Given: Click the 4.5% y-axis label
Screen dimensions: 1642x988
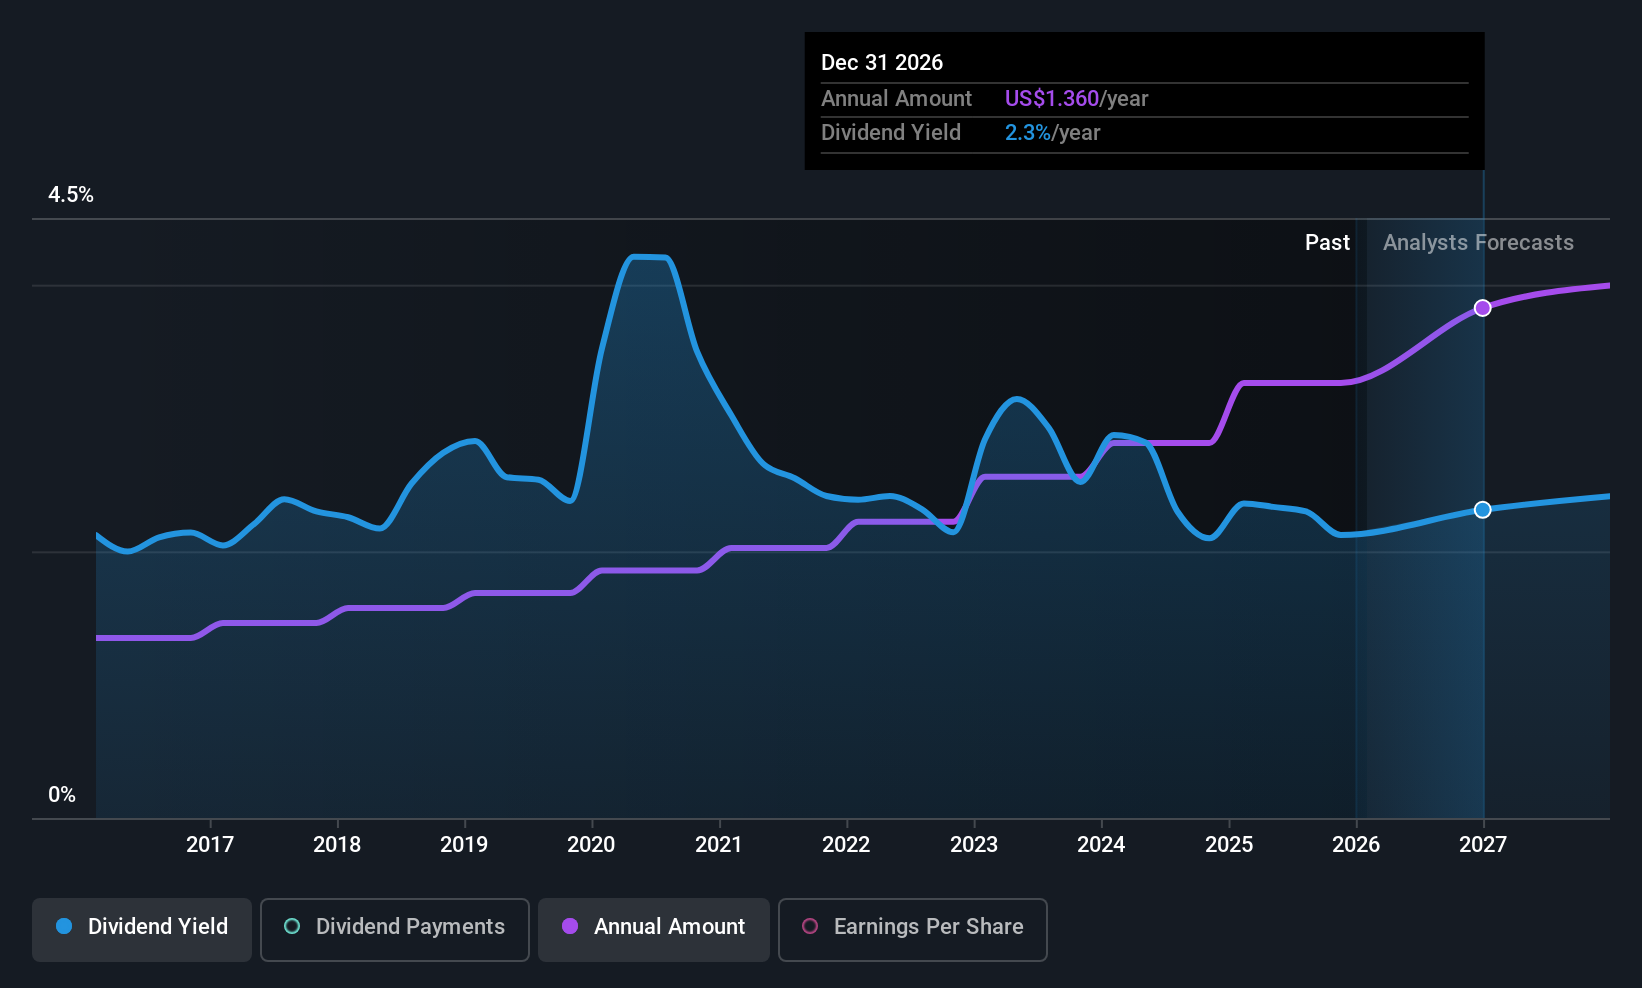Looking at the screenshot, I should pos(71,195).
